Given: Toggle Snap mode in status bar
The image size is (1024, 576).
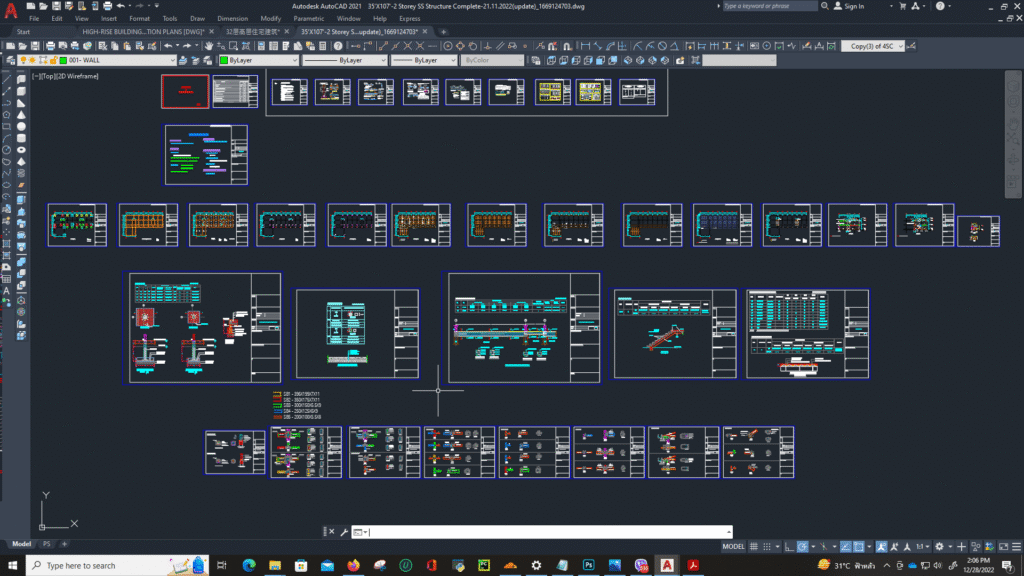Looking at the screenshot, I should pyautogui.click(x=767, y=547).
